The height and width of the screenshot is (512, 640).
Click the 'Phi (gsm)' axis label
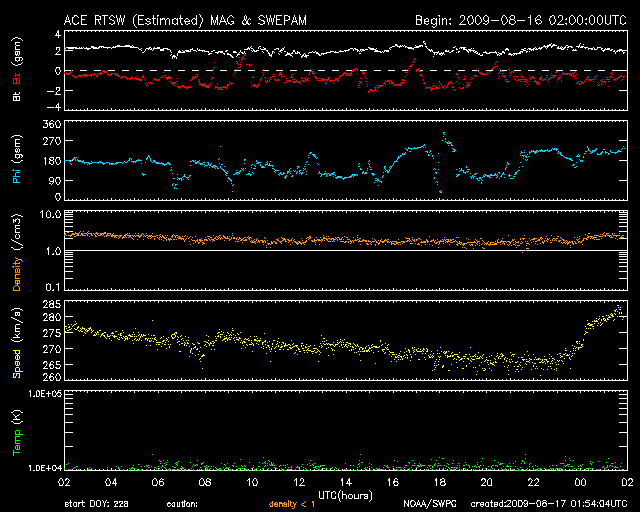[x=17, y=160]
